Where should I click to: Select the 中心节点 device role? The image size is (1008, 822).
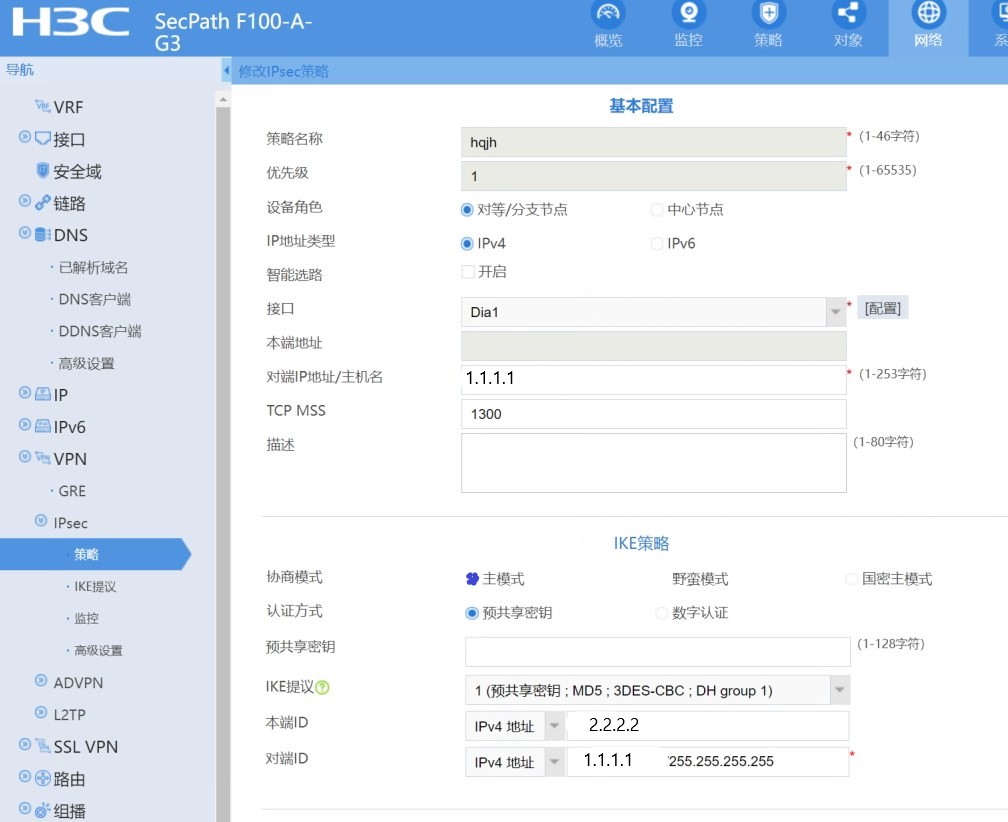tap(657, 210)
